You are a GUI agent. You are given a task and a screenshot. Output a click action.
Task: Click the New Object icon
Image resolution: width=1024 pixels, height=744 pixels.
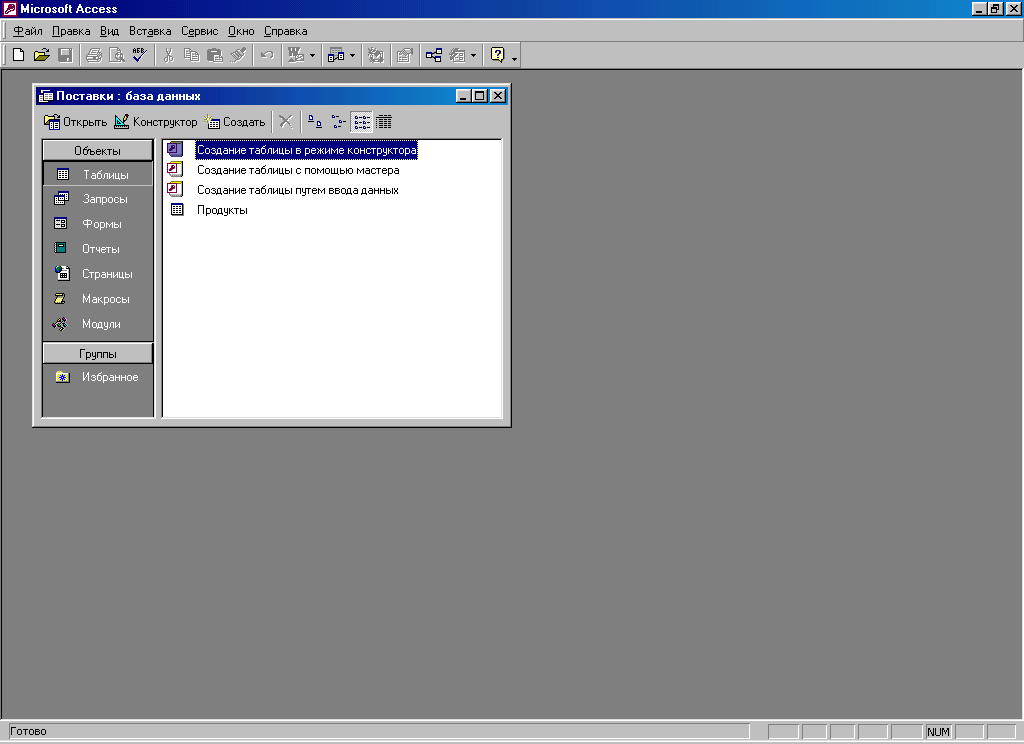457,56
